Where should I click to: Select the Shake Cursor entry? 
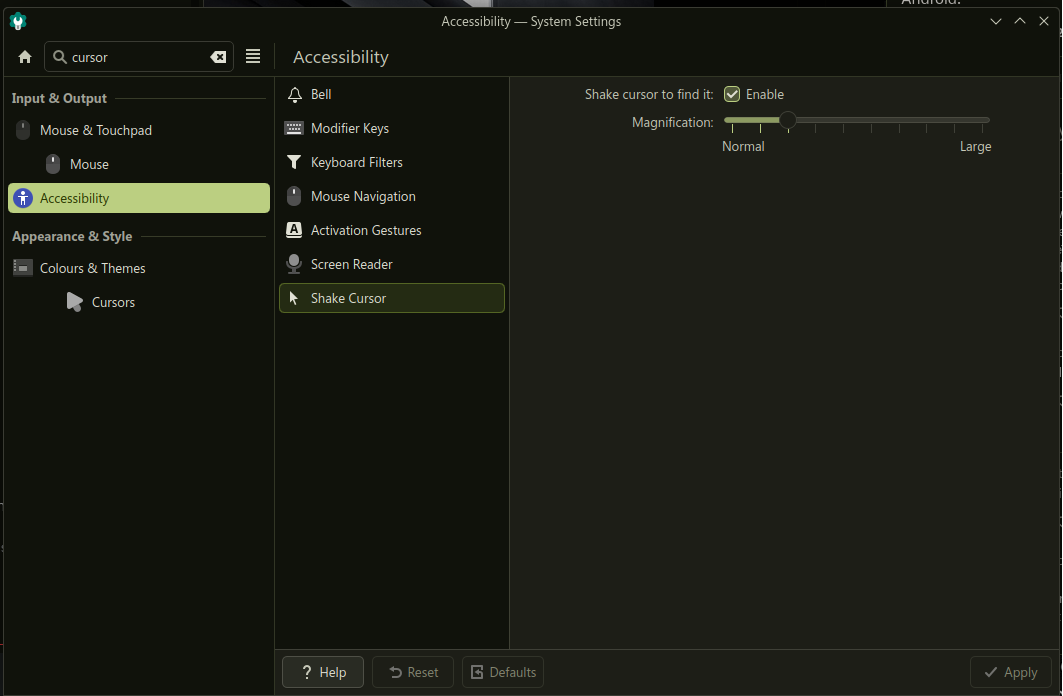[x=392, y=298]
